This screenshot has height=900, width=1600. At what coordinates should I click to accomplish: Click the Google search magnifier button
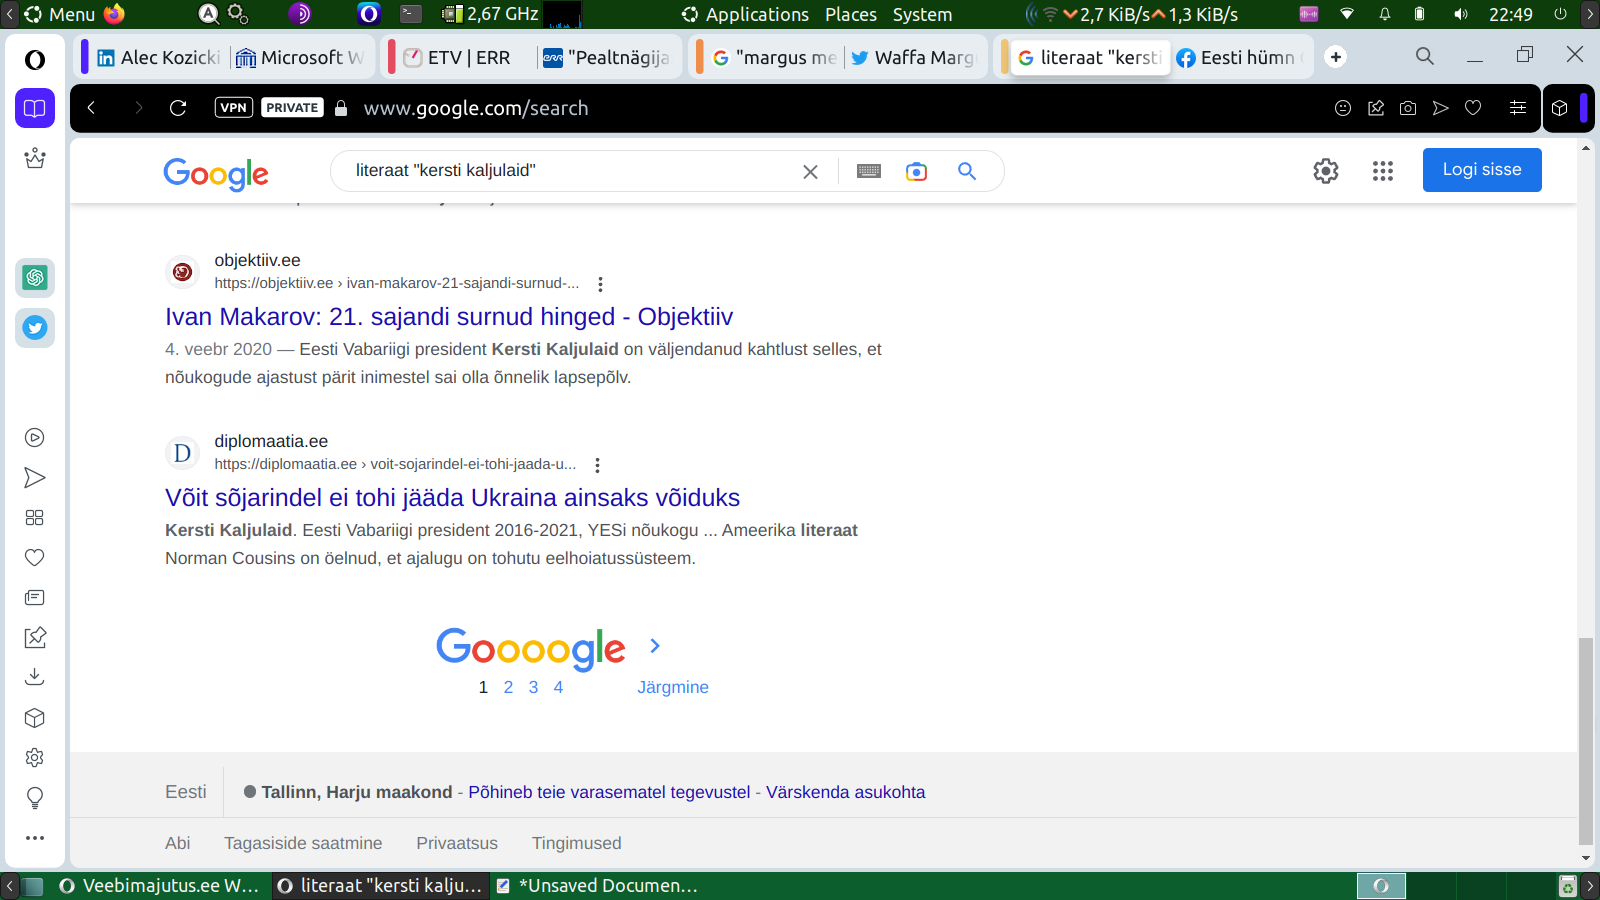tap(967, 171)
